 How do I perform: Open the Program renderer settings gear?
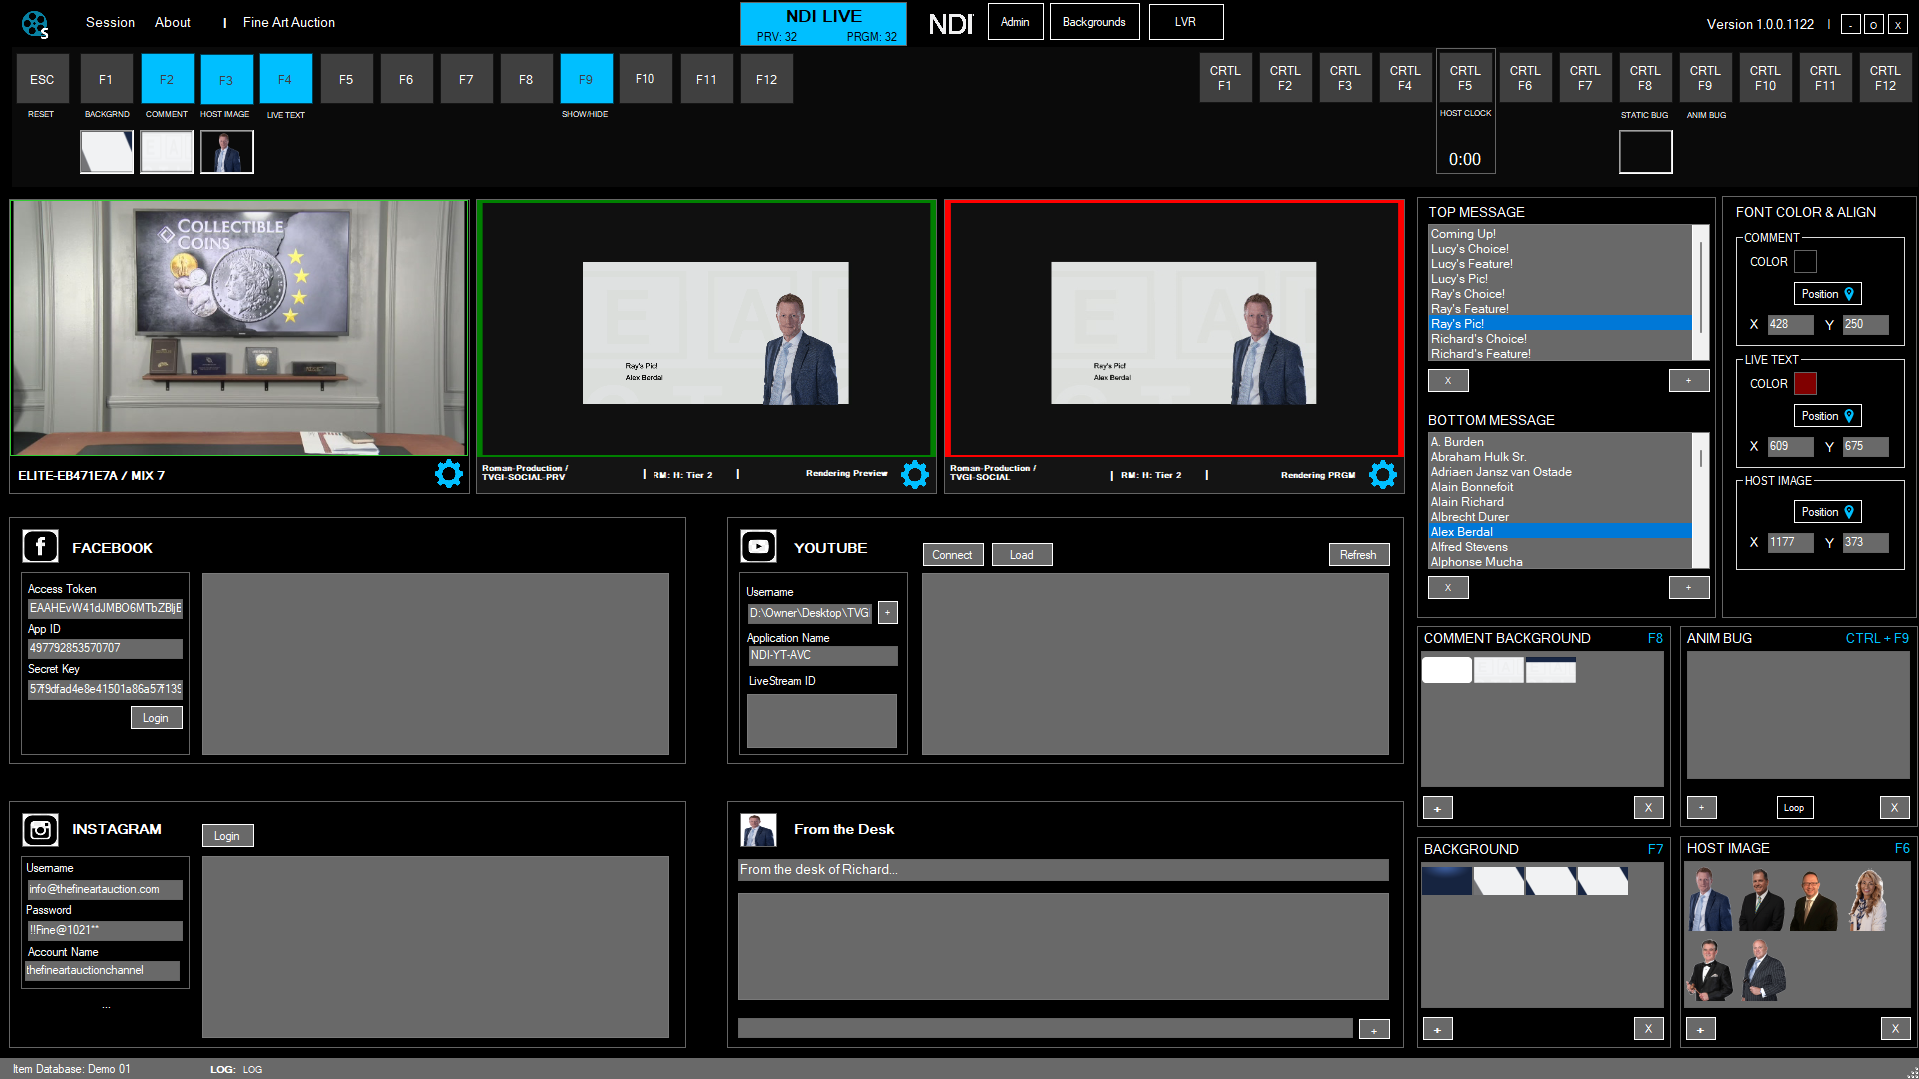pyautogui.click(x=1383, y=474)
